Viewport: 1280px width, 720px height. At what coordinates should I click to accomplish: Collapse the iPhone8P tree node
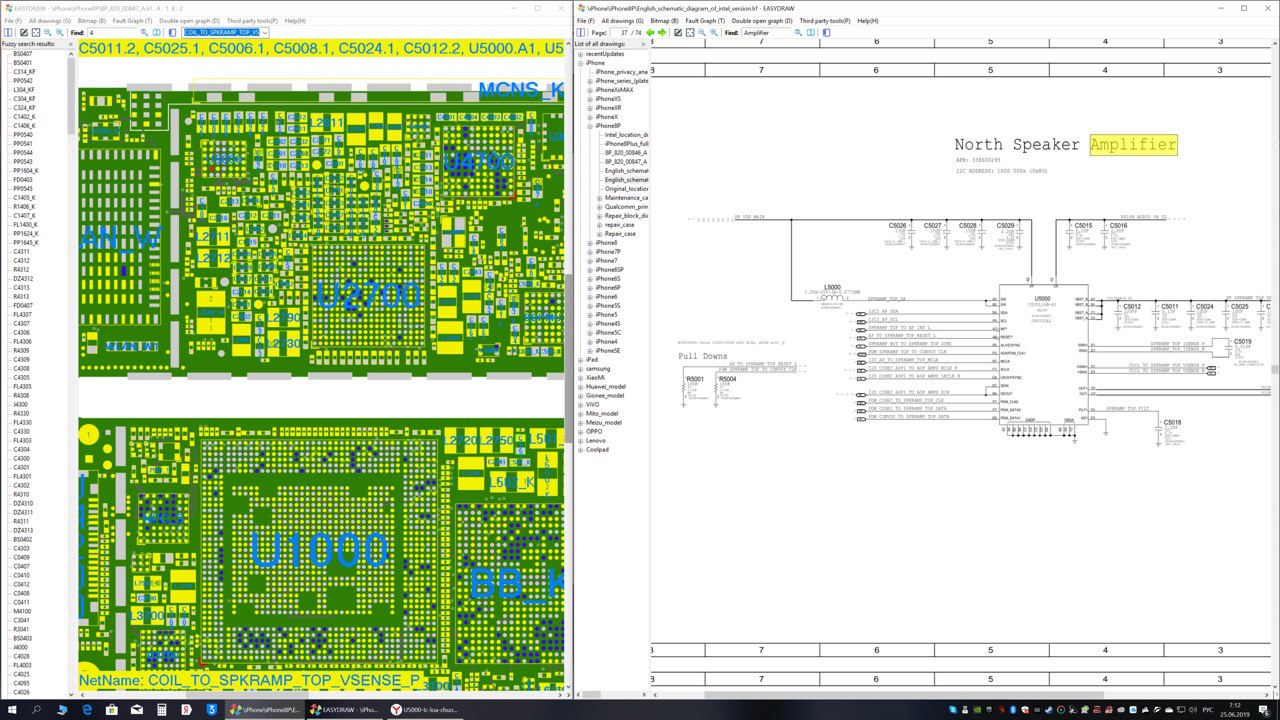pyautogui.click(x=590, y=126)
